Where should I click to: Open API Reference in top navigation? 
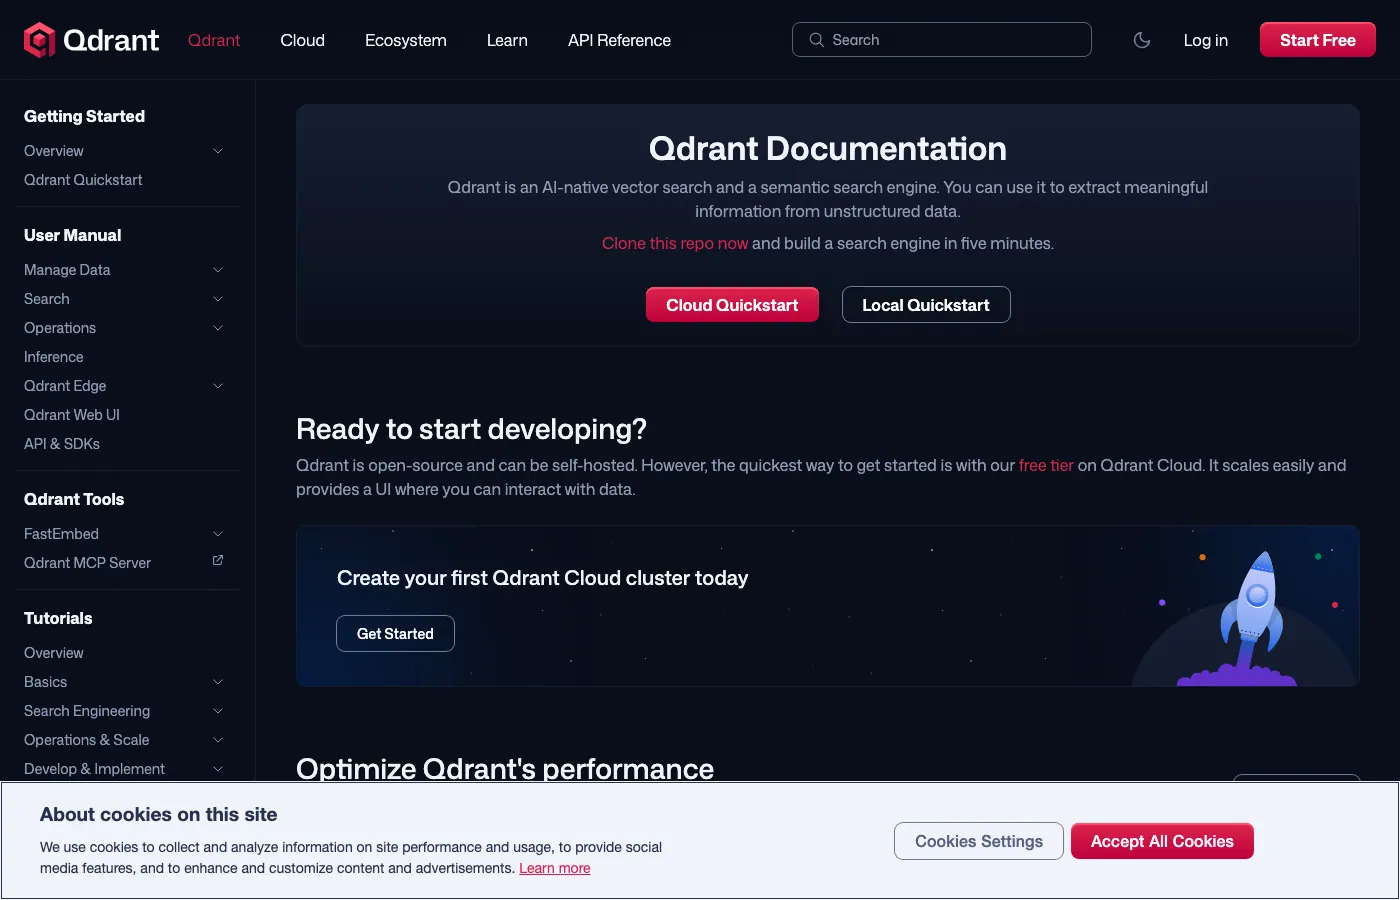click(x=619, y=40)
